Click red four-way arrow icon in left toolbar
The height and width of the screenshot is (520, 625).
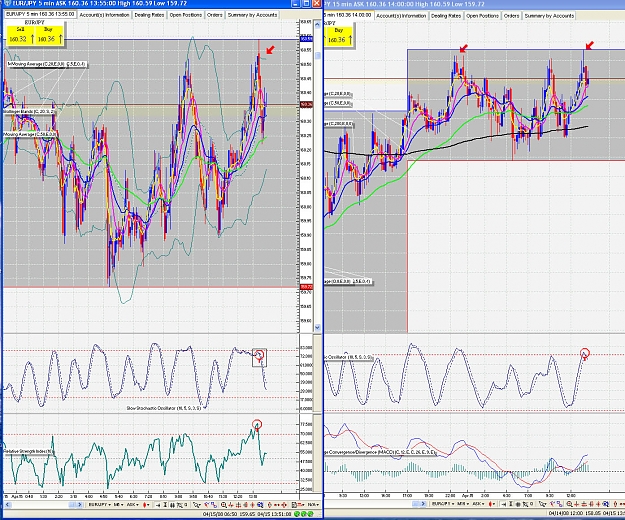tap(284, 505)
